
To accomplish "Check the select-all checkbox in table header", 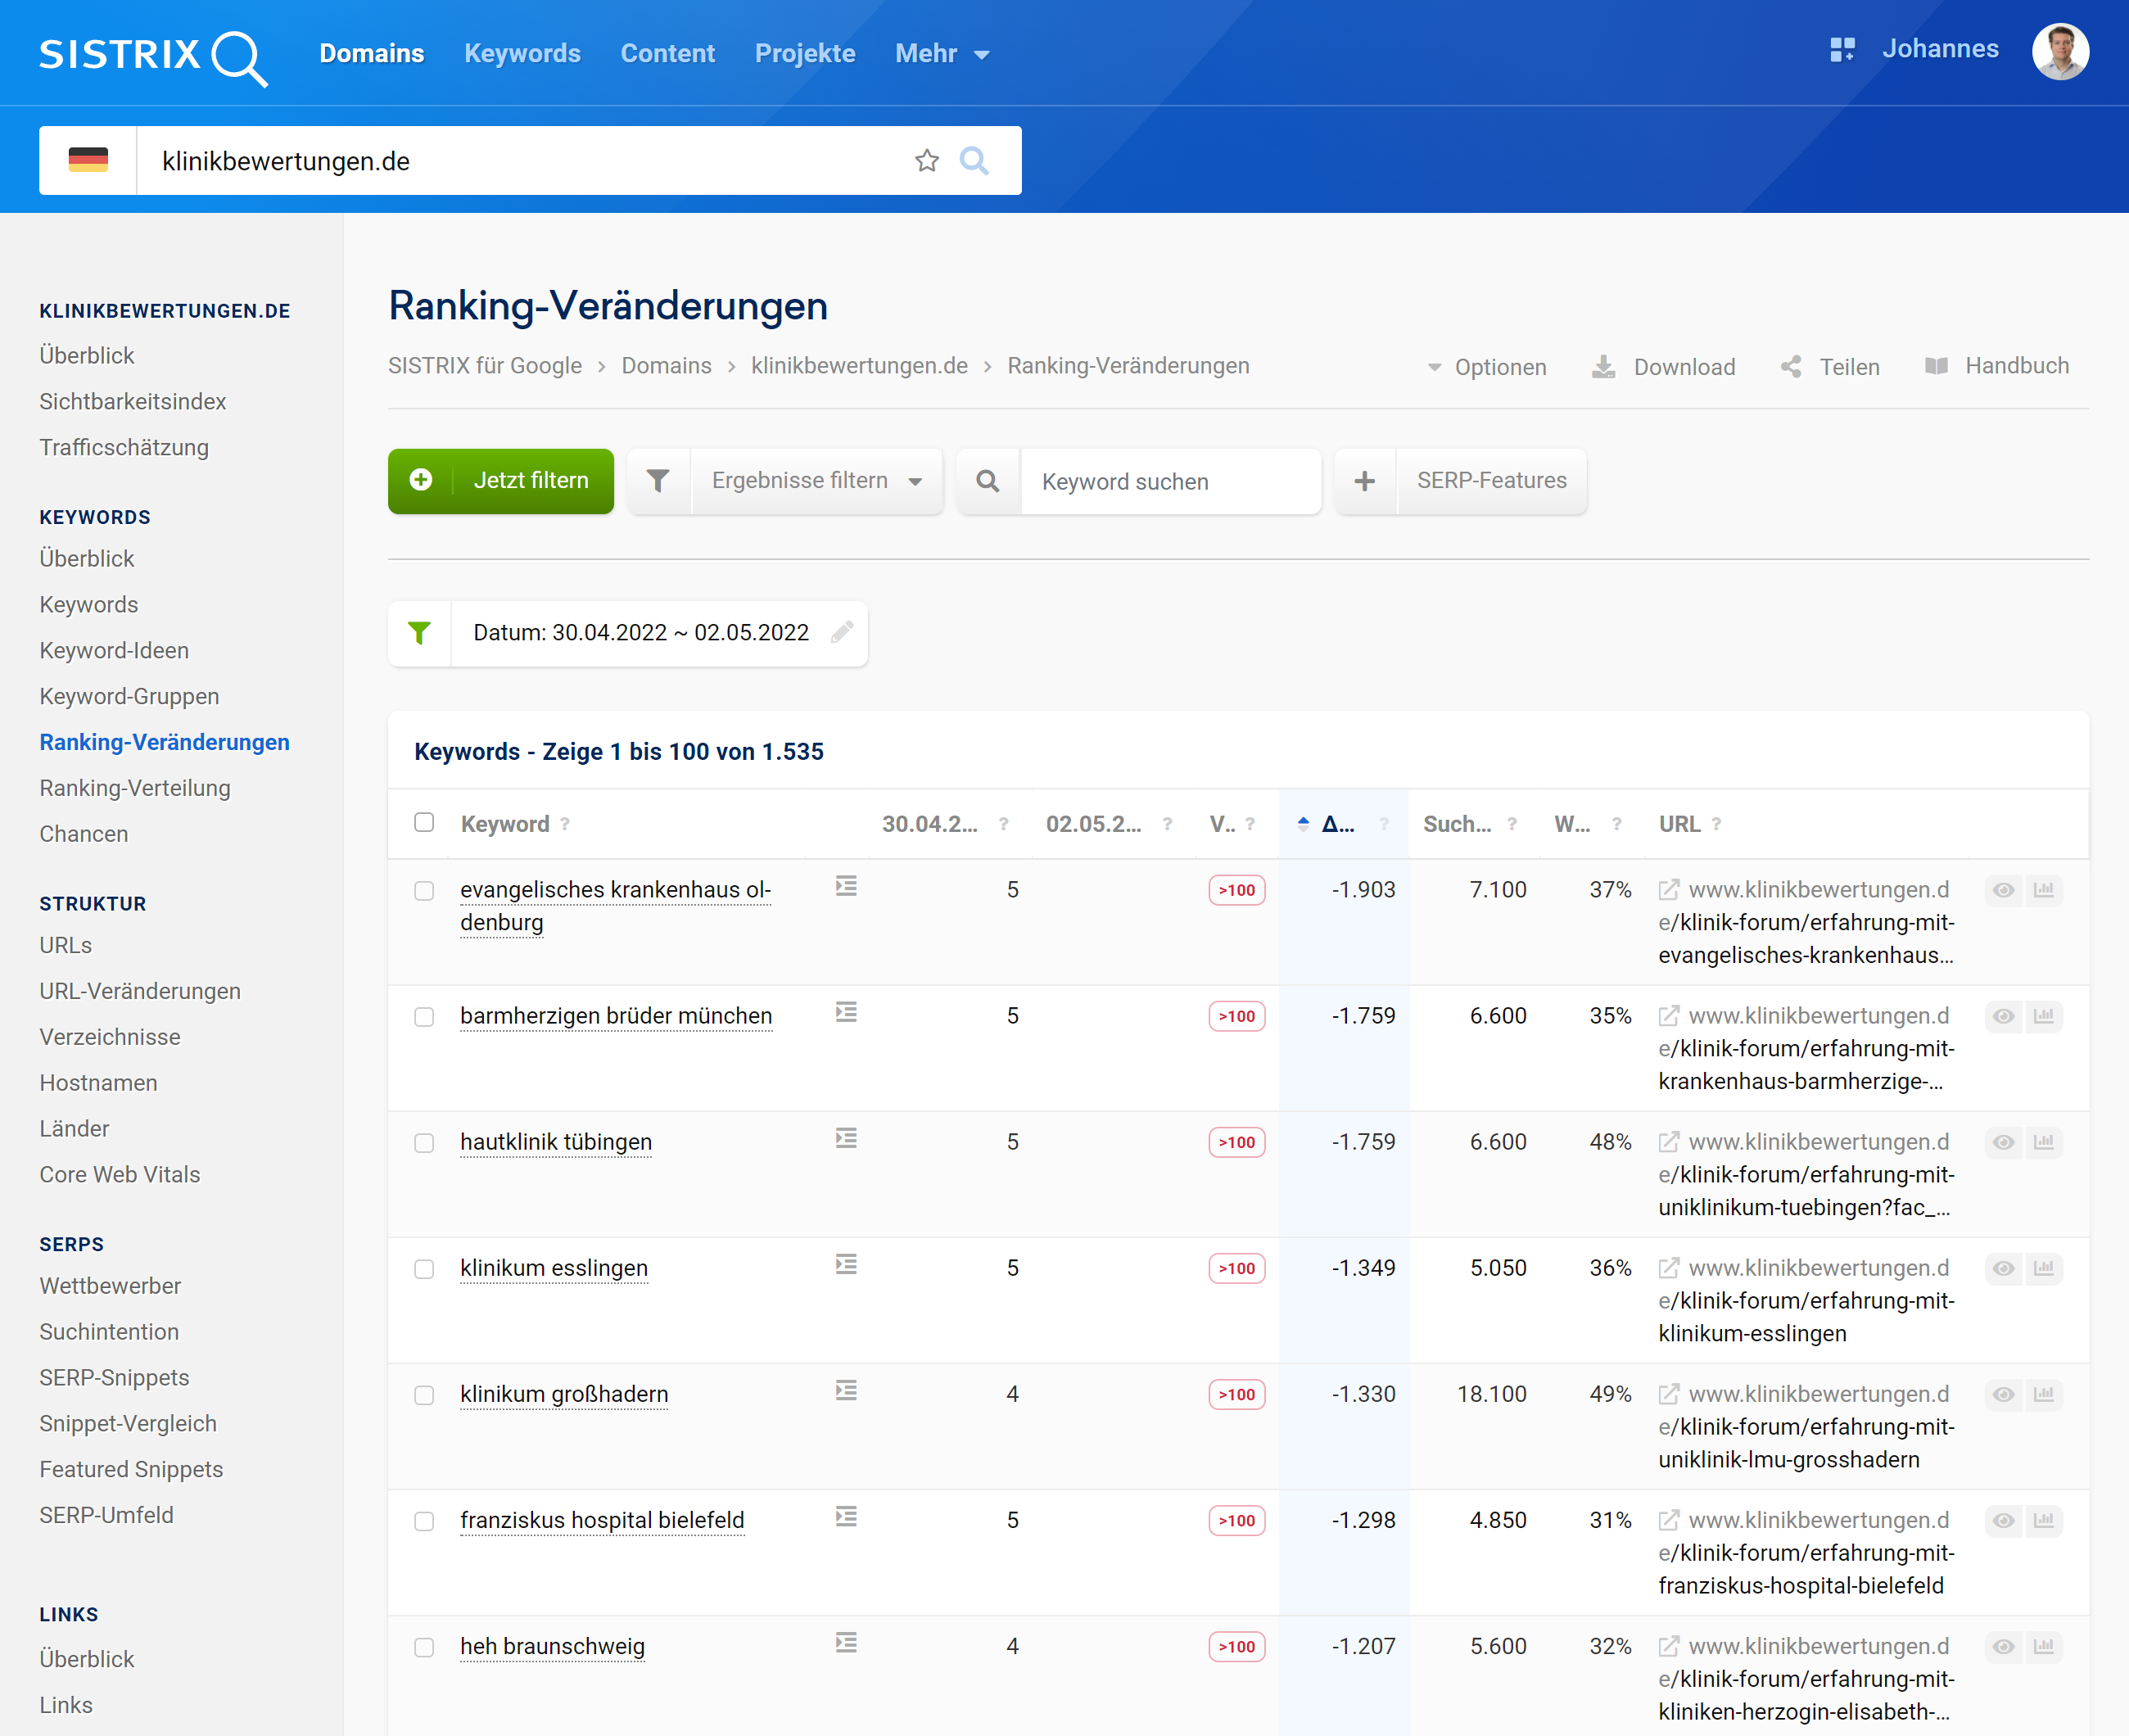I will [x=424, y=822].
